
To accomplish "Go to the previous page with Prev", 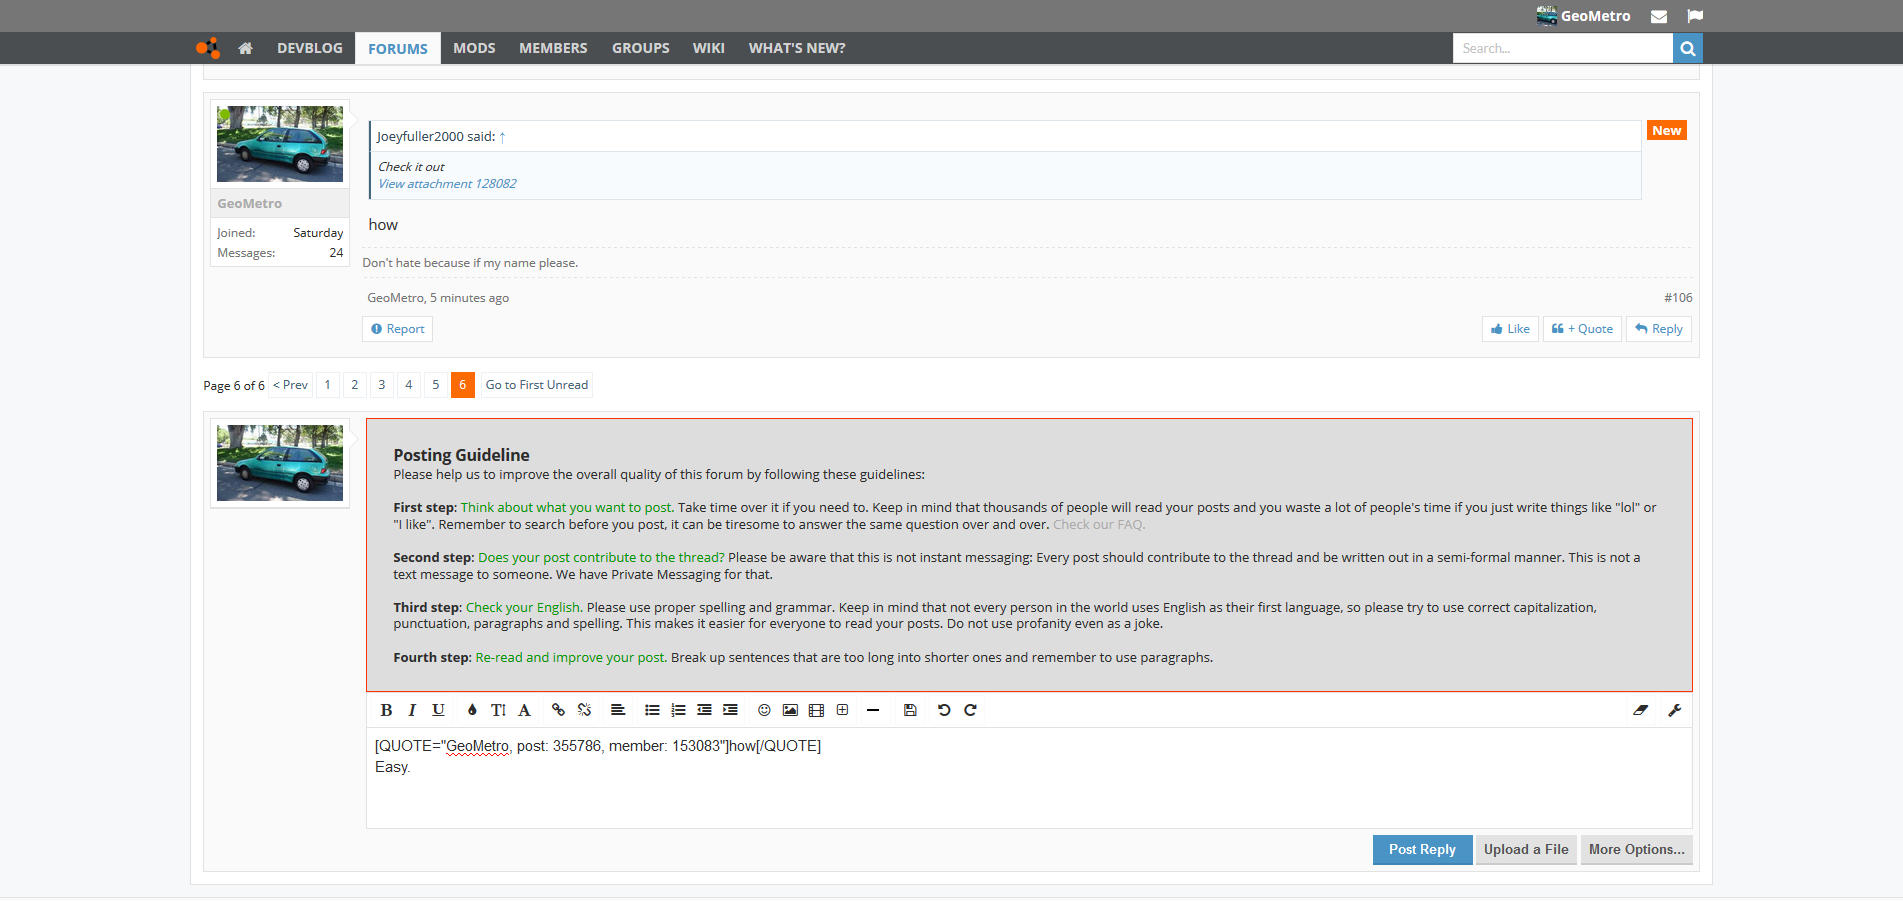I will coord(291,385).
